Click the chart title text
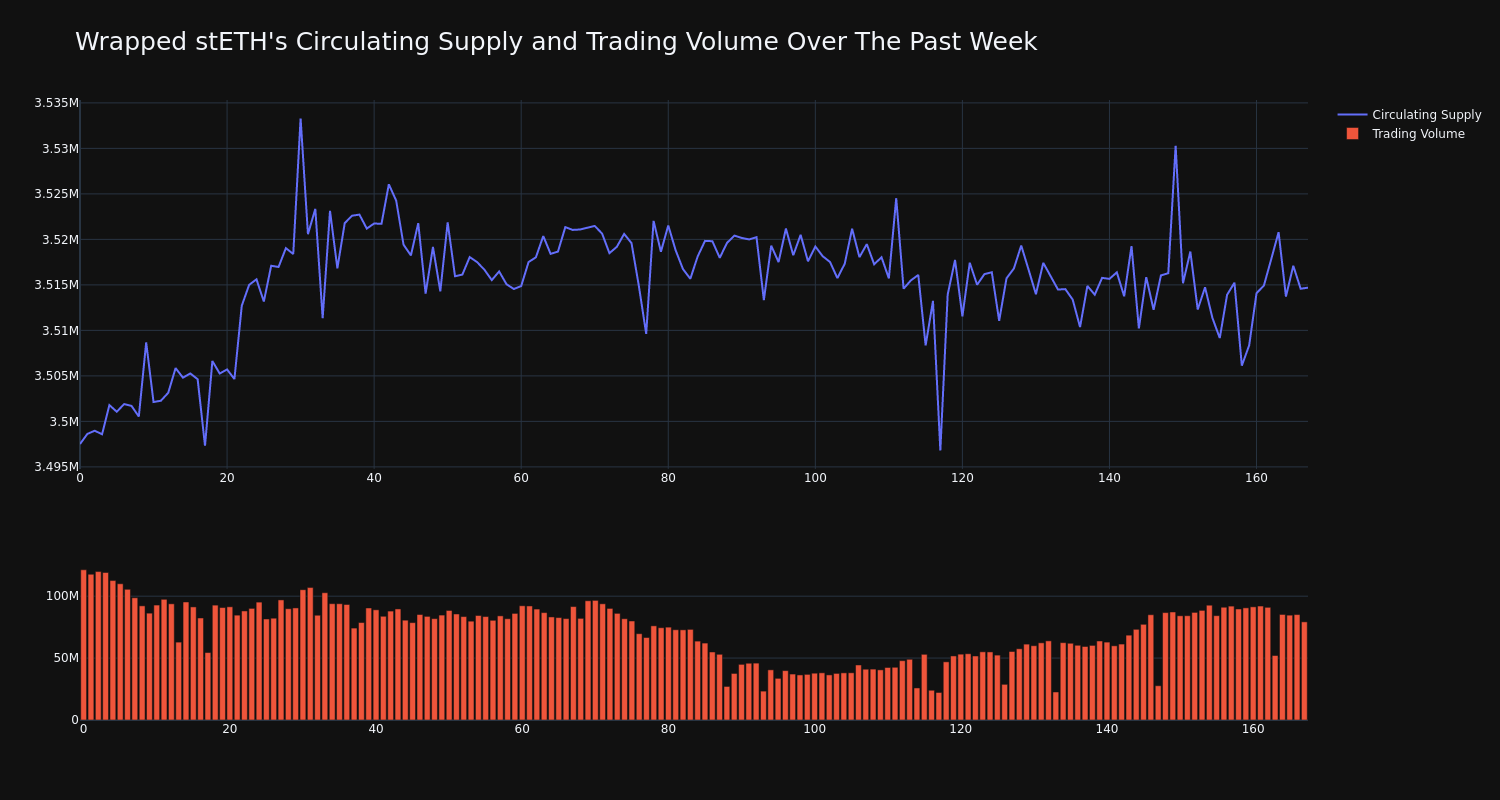Viewport: 1500px width, 800px height. pyautogui.click(x=556, y=42)
